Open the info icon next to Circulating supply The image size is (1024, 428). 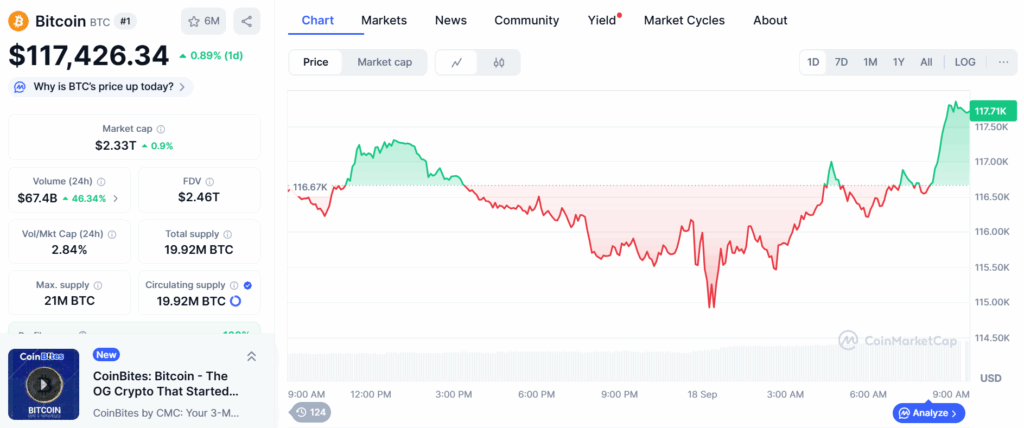[234, 286]
